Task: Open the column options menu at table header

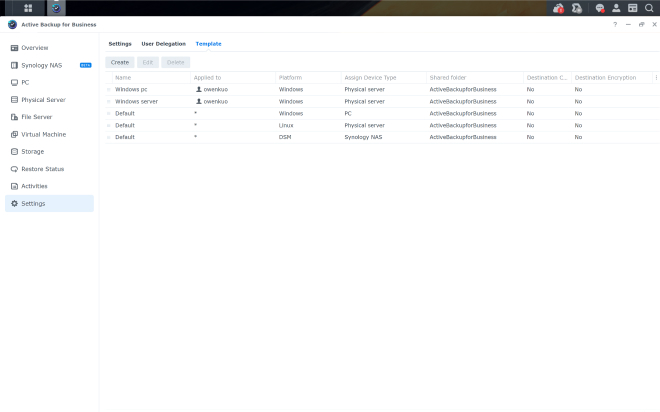Action: click(656, 77)
